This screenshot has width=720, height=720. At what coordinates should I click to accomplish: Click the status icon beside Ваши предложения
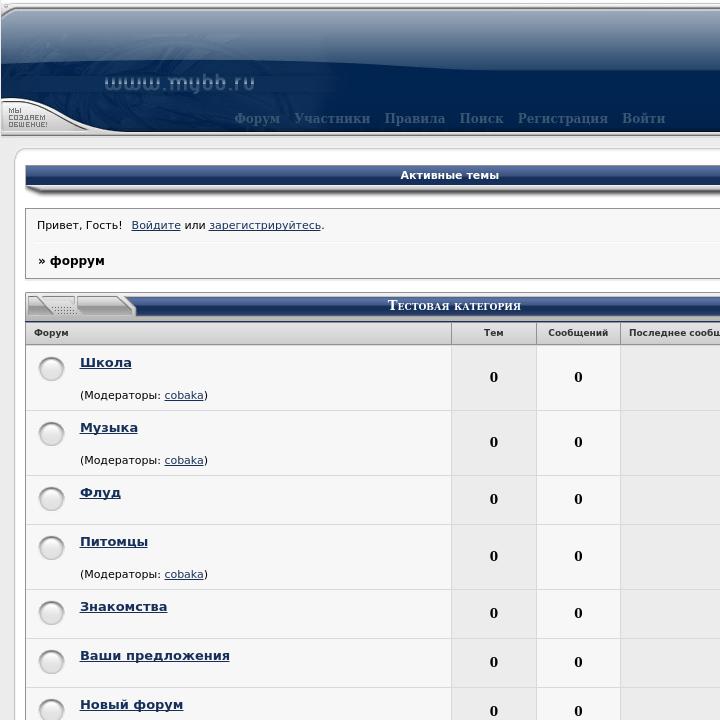(51, 662)
